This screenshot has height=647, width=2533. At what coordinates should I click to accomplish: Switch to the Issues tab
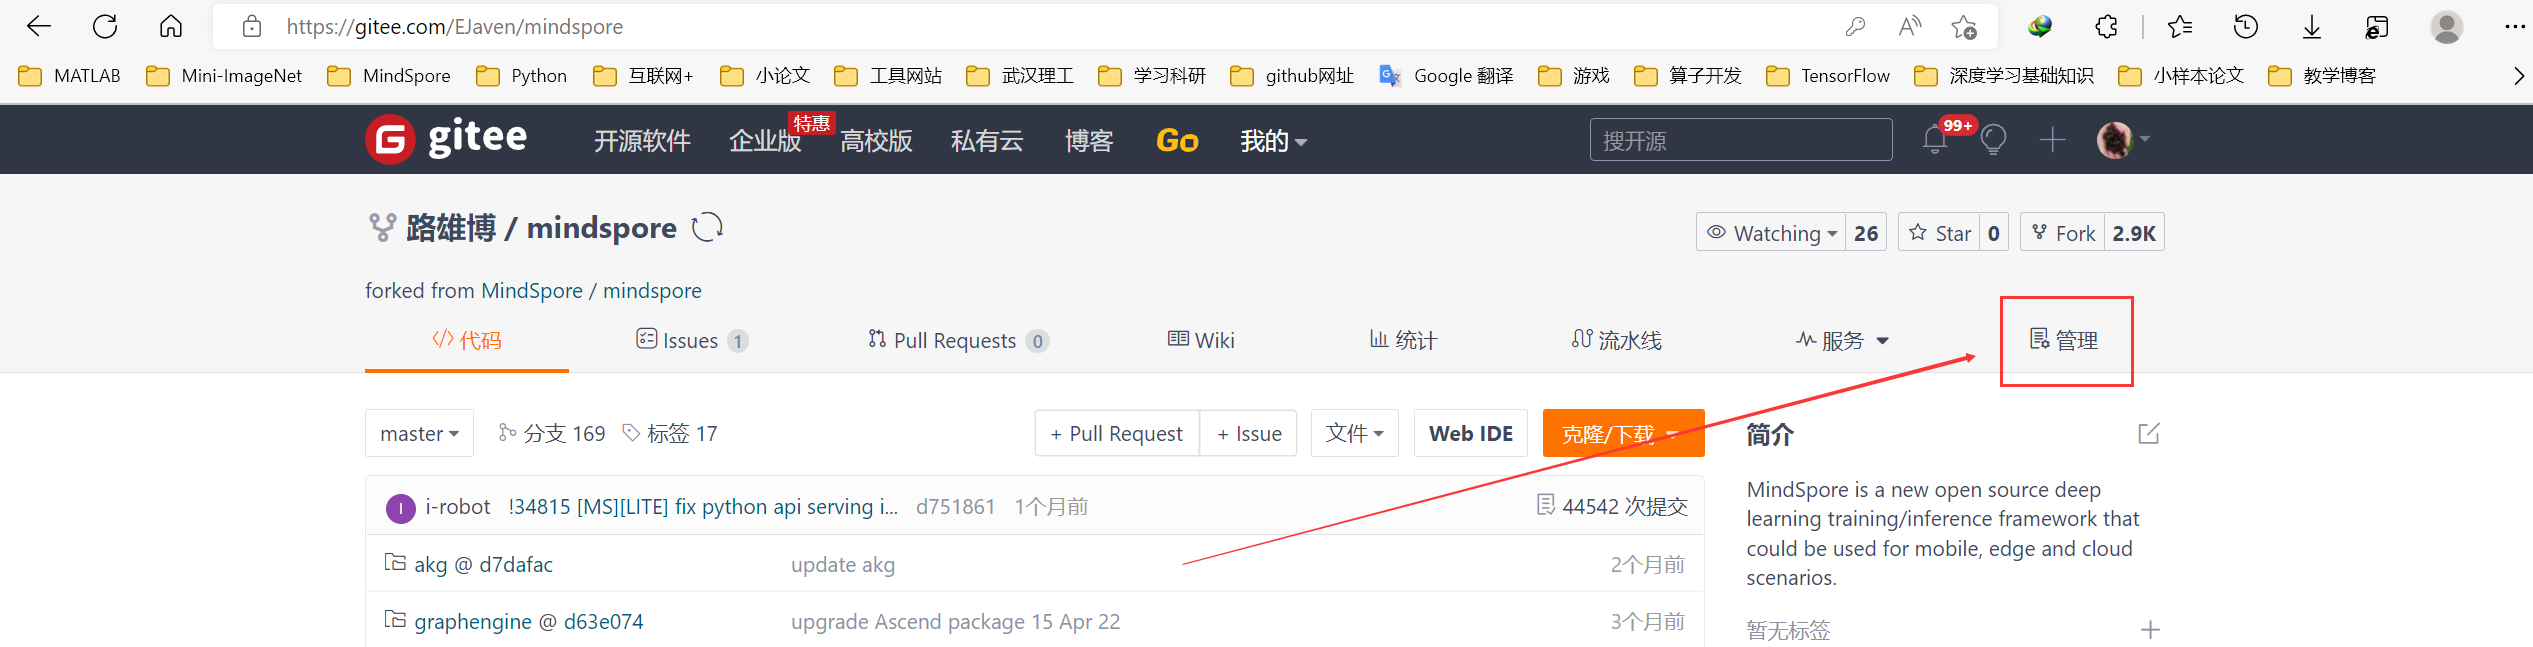[x=691, y=340]
